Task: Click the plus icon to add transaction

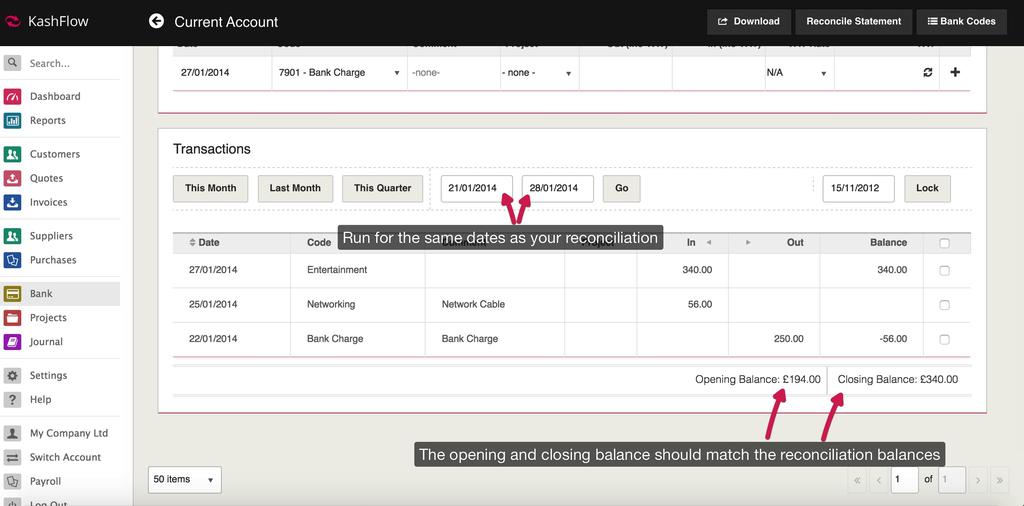Action: coord(954,73)
